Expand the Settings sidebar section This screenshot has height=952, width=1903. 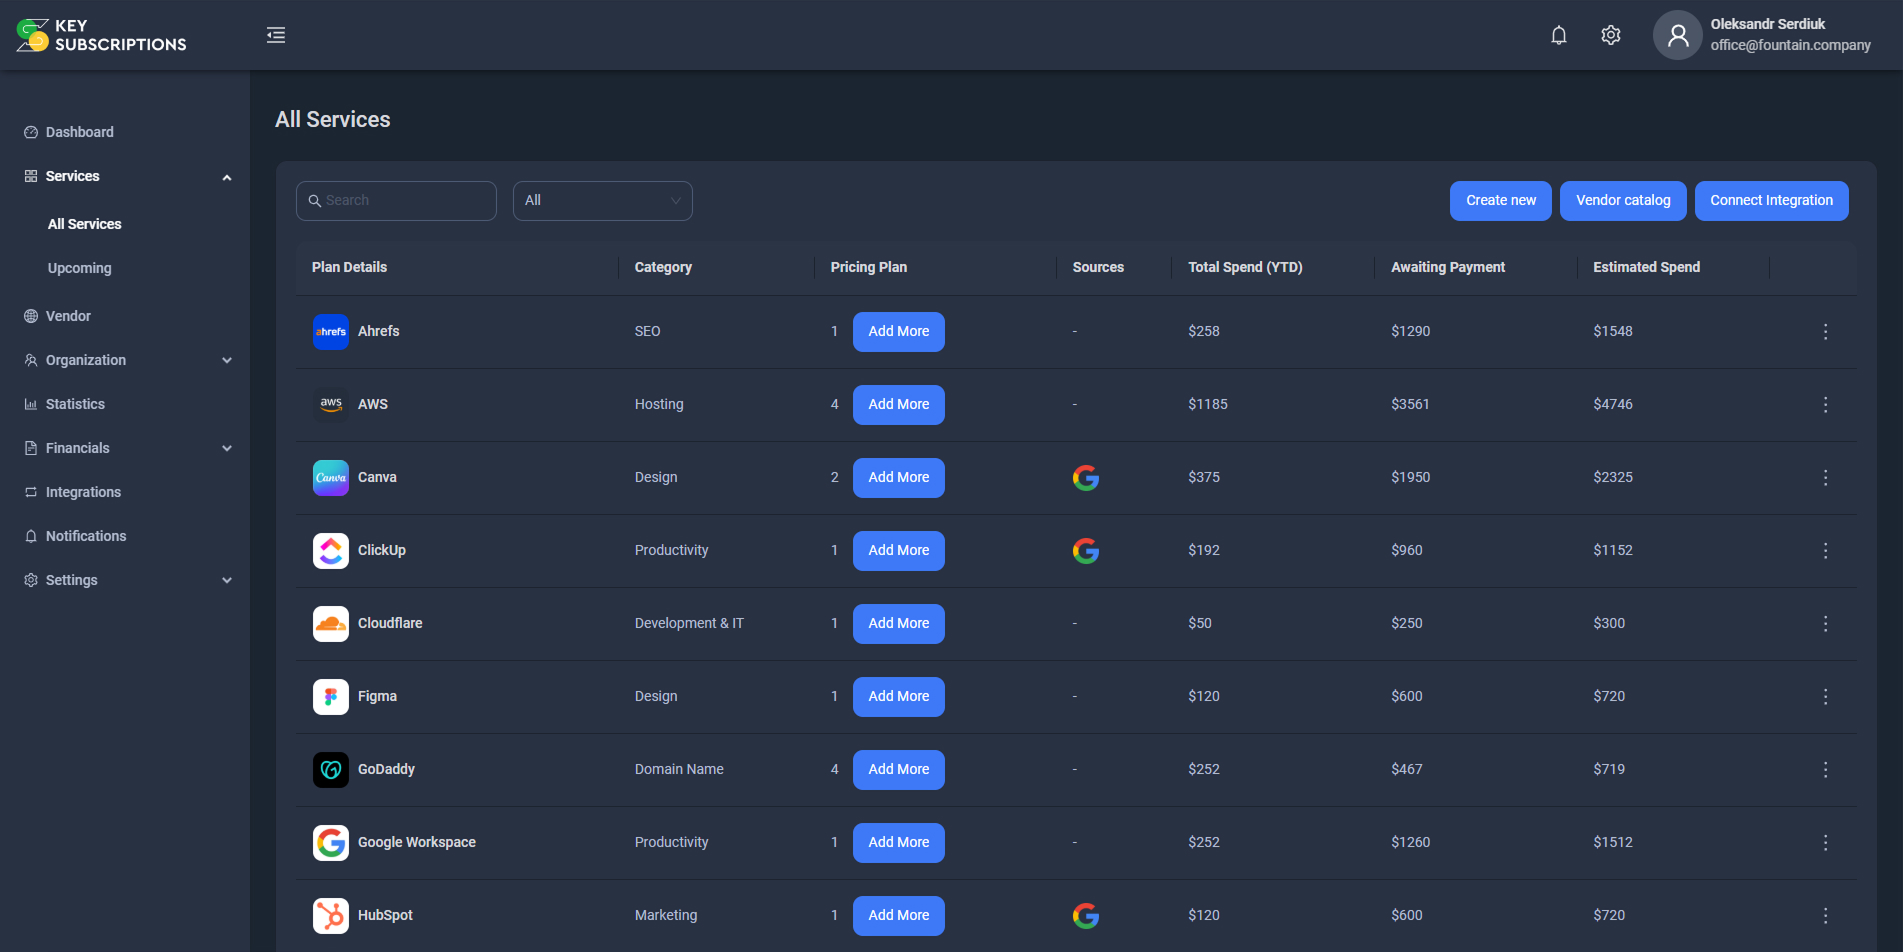pos(227,581)
